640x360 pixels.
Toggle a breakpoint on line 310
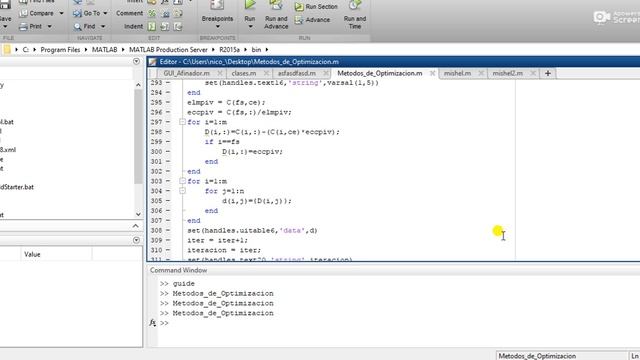tap(168, 250)
